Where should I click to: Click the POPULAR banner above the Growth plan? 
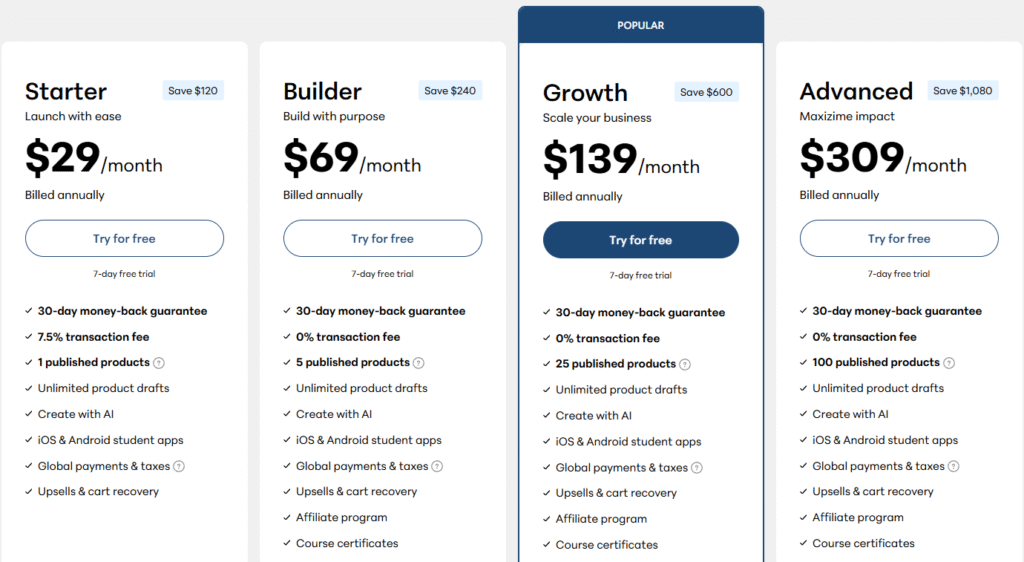pyautogui.click(x=641, y=25)
